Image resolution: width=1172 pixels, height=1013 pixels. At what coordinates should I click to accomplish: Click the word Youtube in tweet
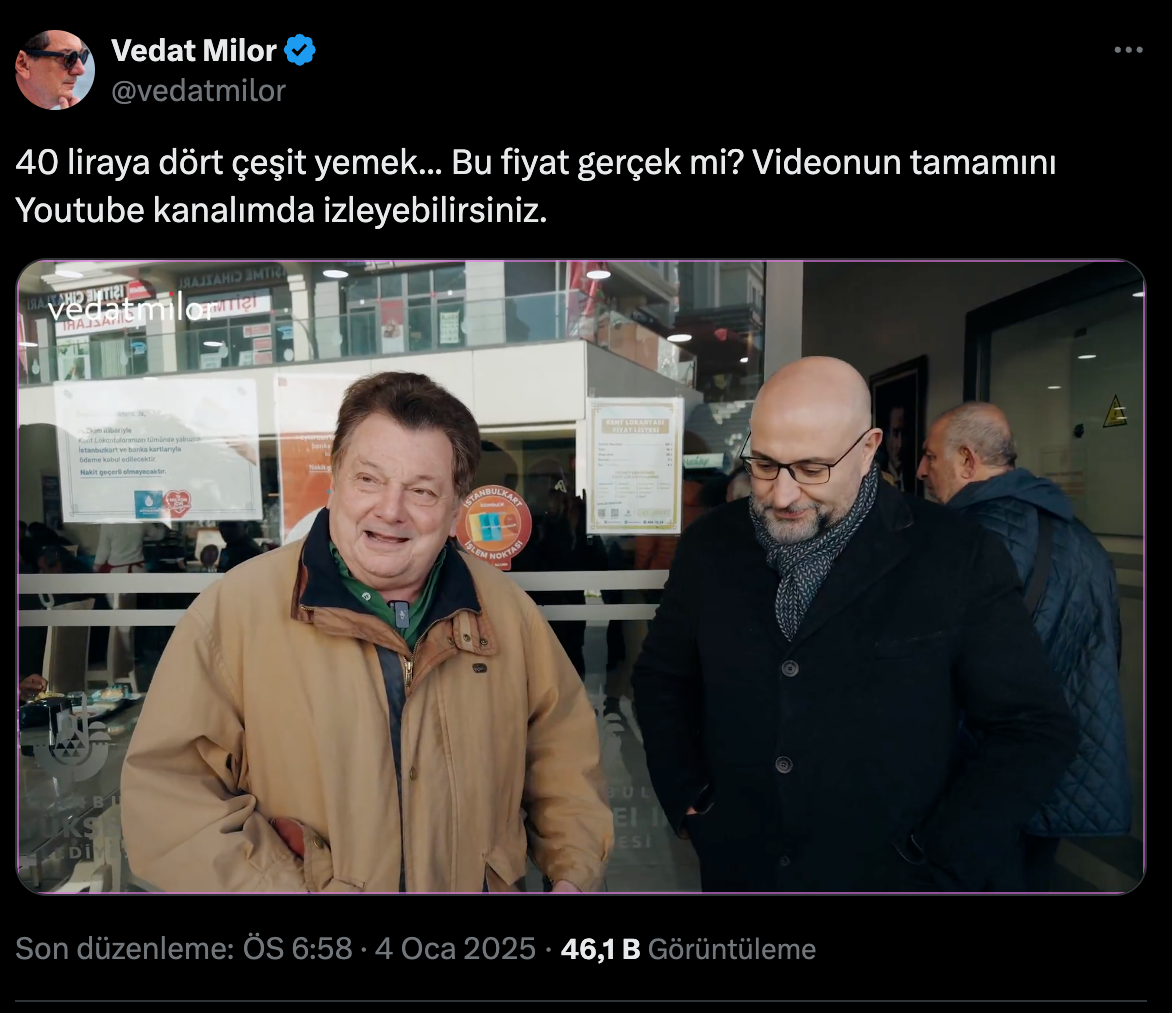coord(80,211)
